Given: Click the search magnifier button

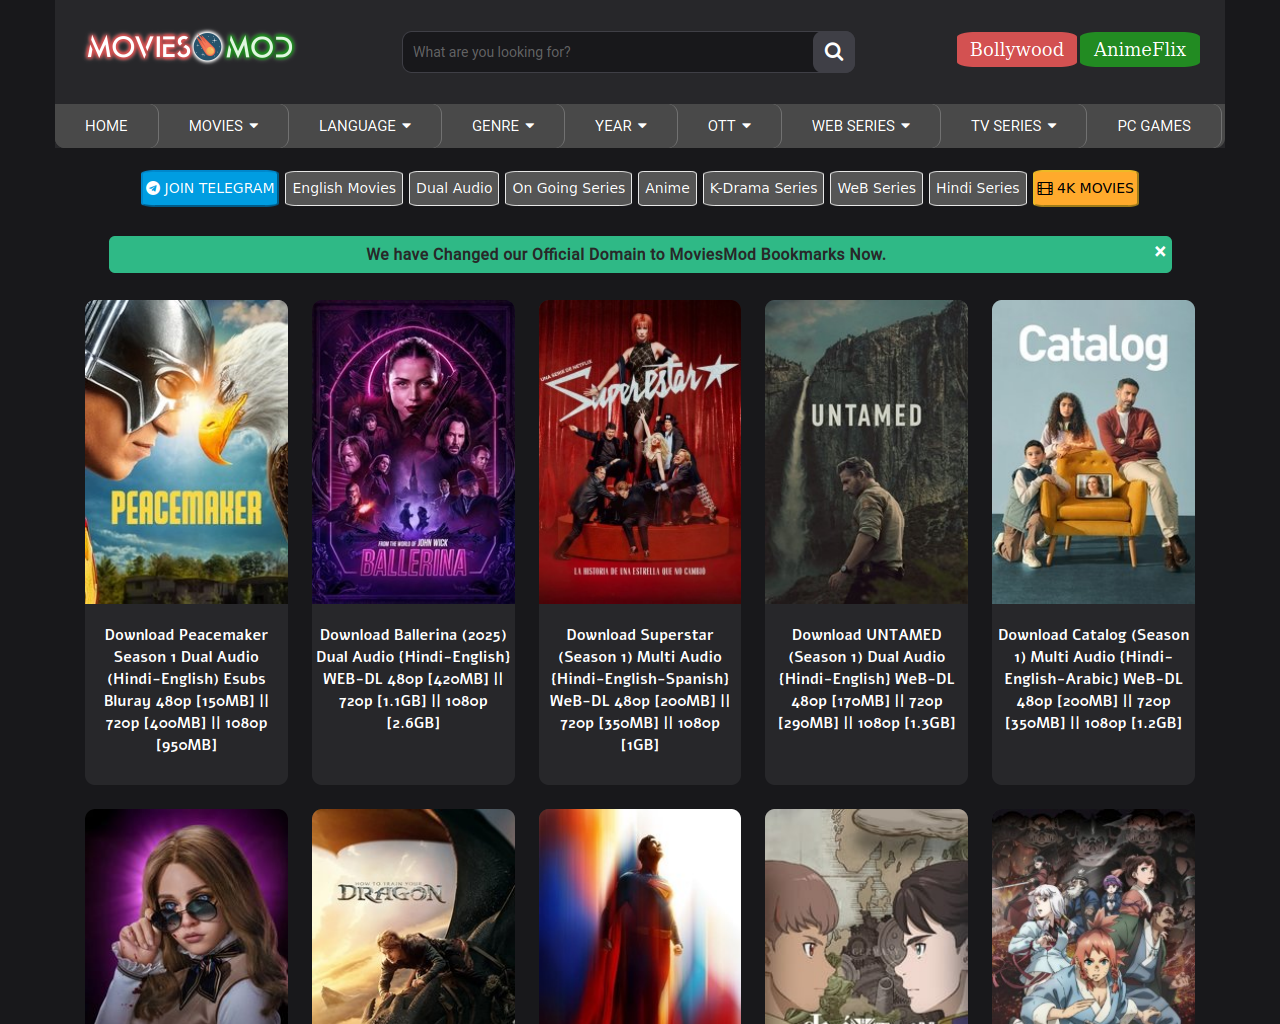Looking at the screenshot, I should tap(834, 52).
